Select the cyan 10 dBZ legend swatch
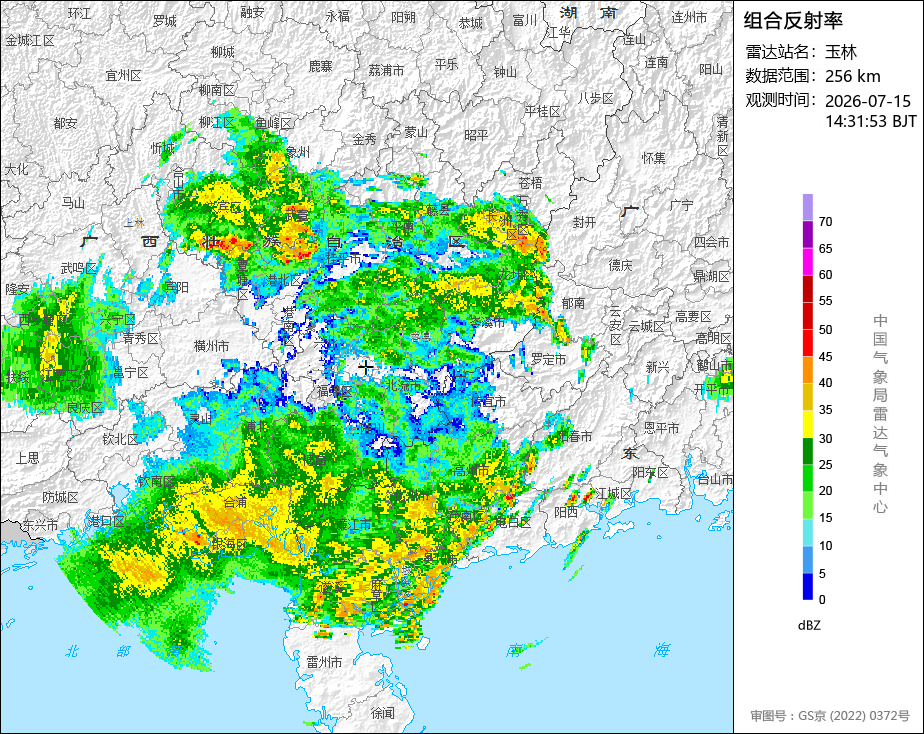924x734 pixels. point(808,532)
